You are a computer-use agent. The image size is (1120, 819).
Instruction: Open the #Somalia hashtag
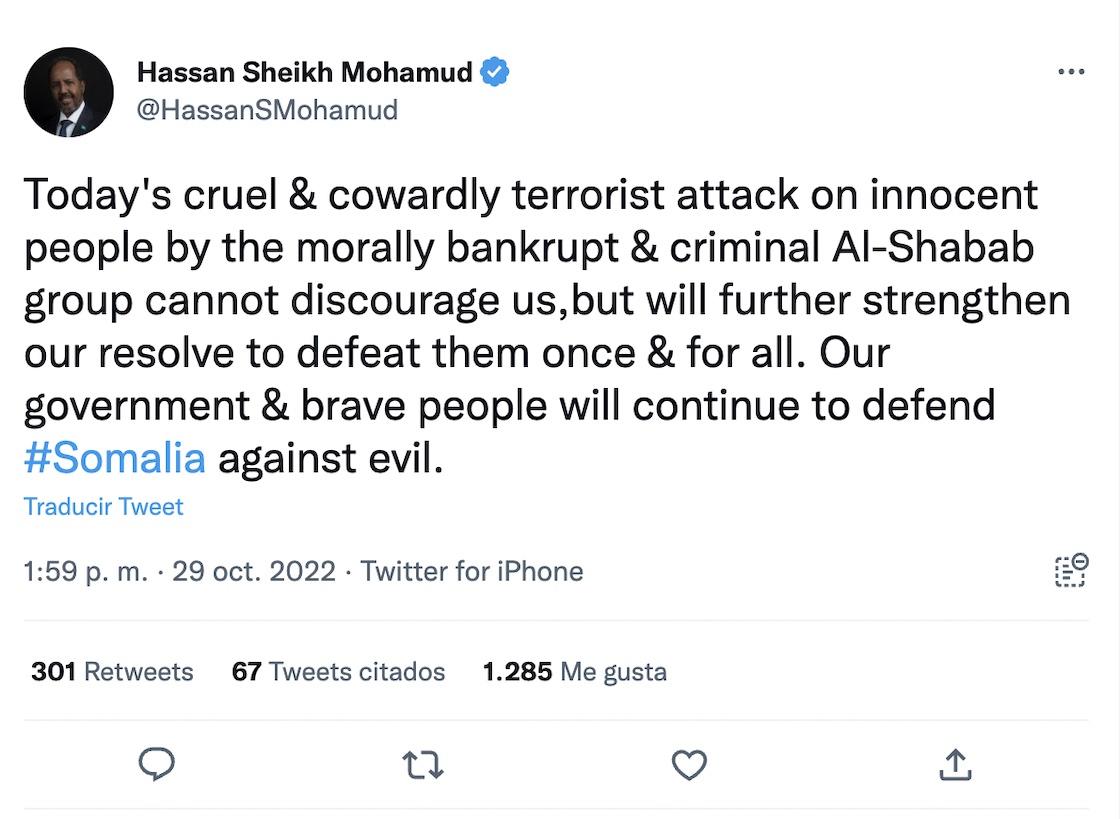[115, 458]
